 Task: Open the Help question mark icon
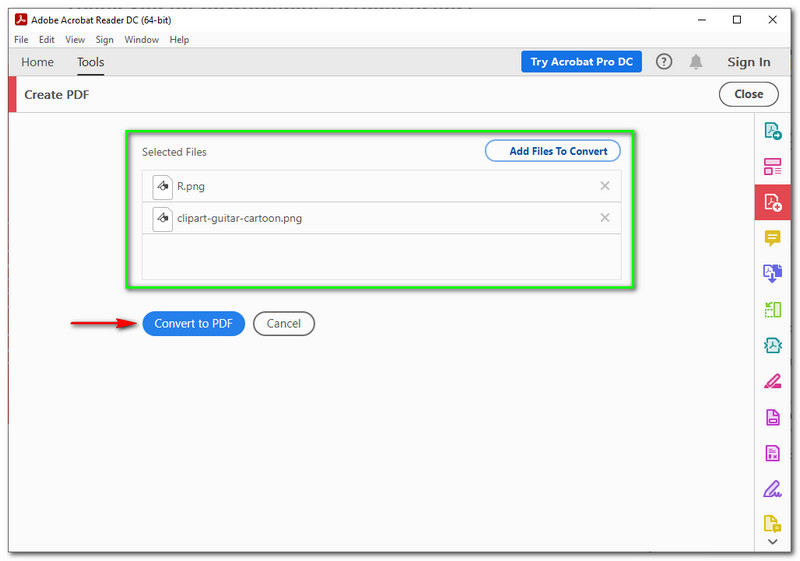pyautogui.click(x=664, y=62)
